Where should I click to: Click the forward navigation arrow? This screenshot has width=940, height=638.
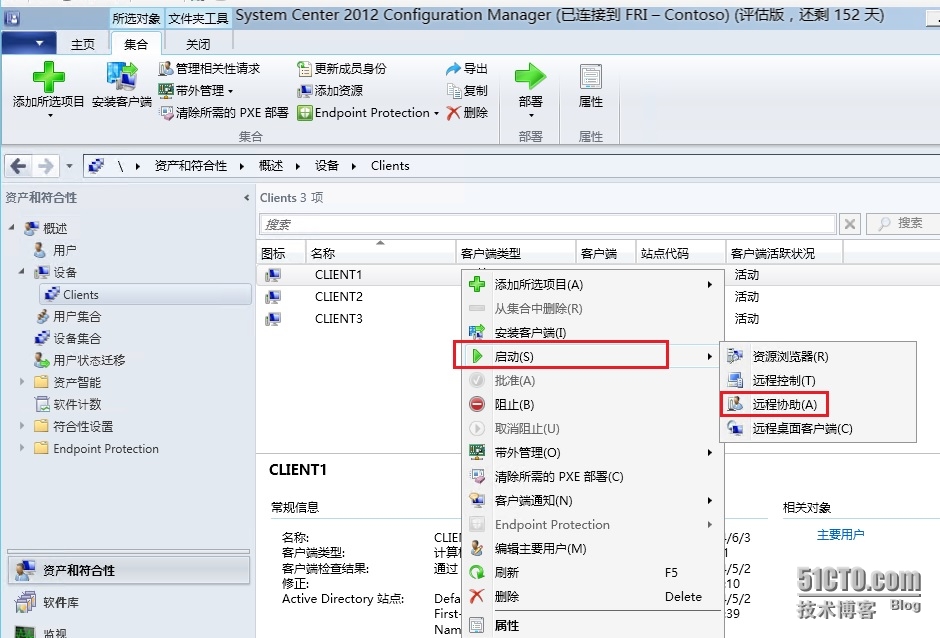(46, 165)
